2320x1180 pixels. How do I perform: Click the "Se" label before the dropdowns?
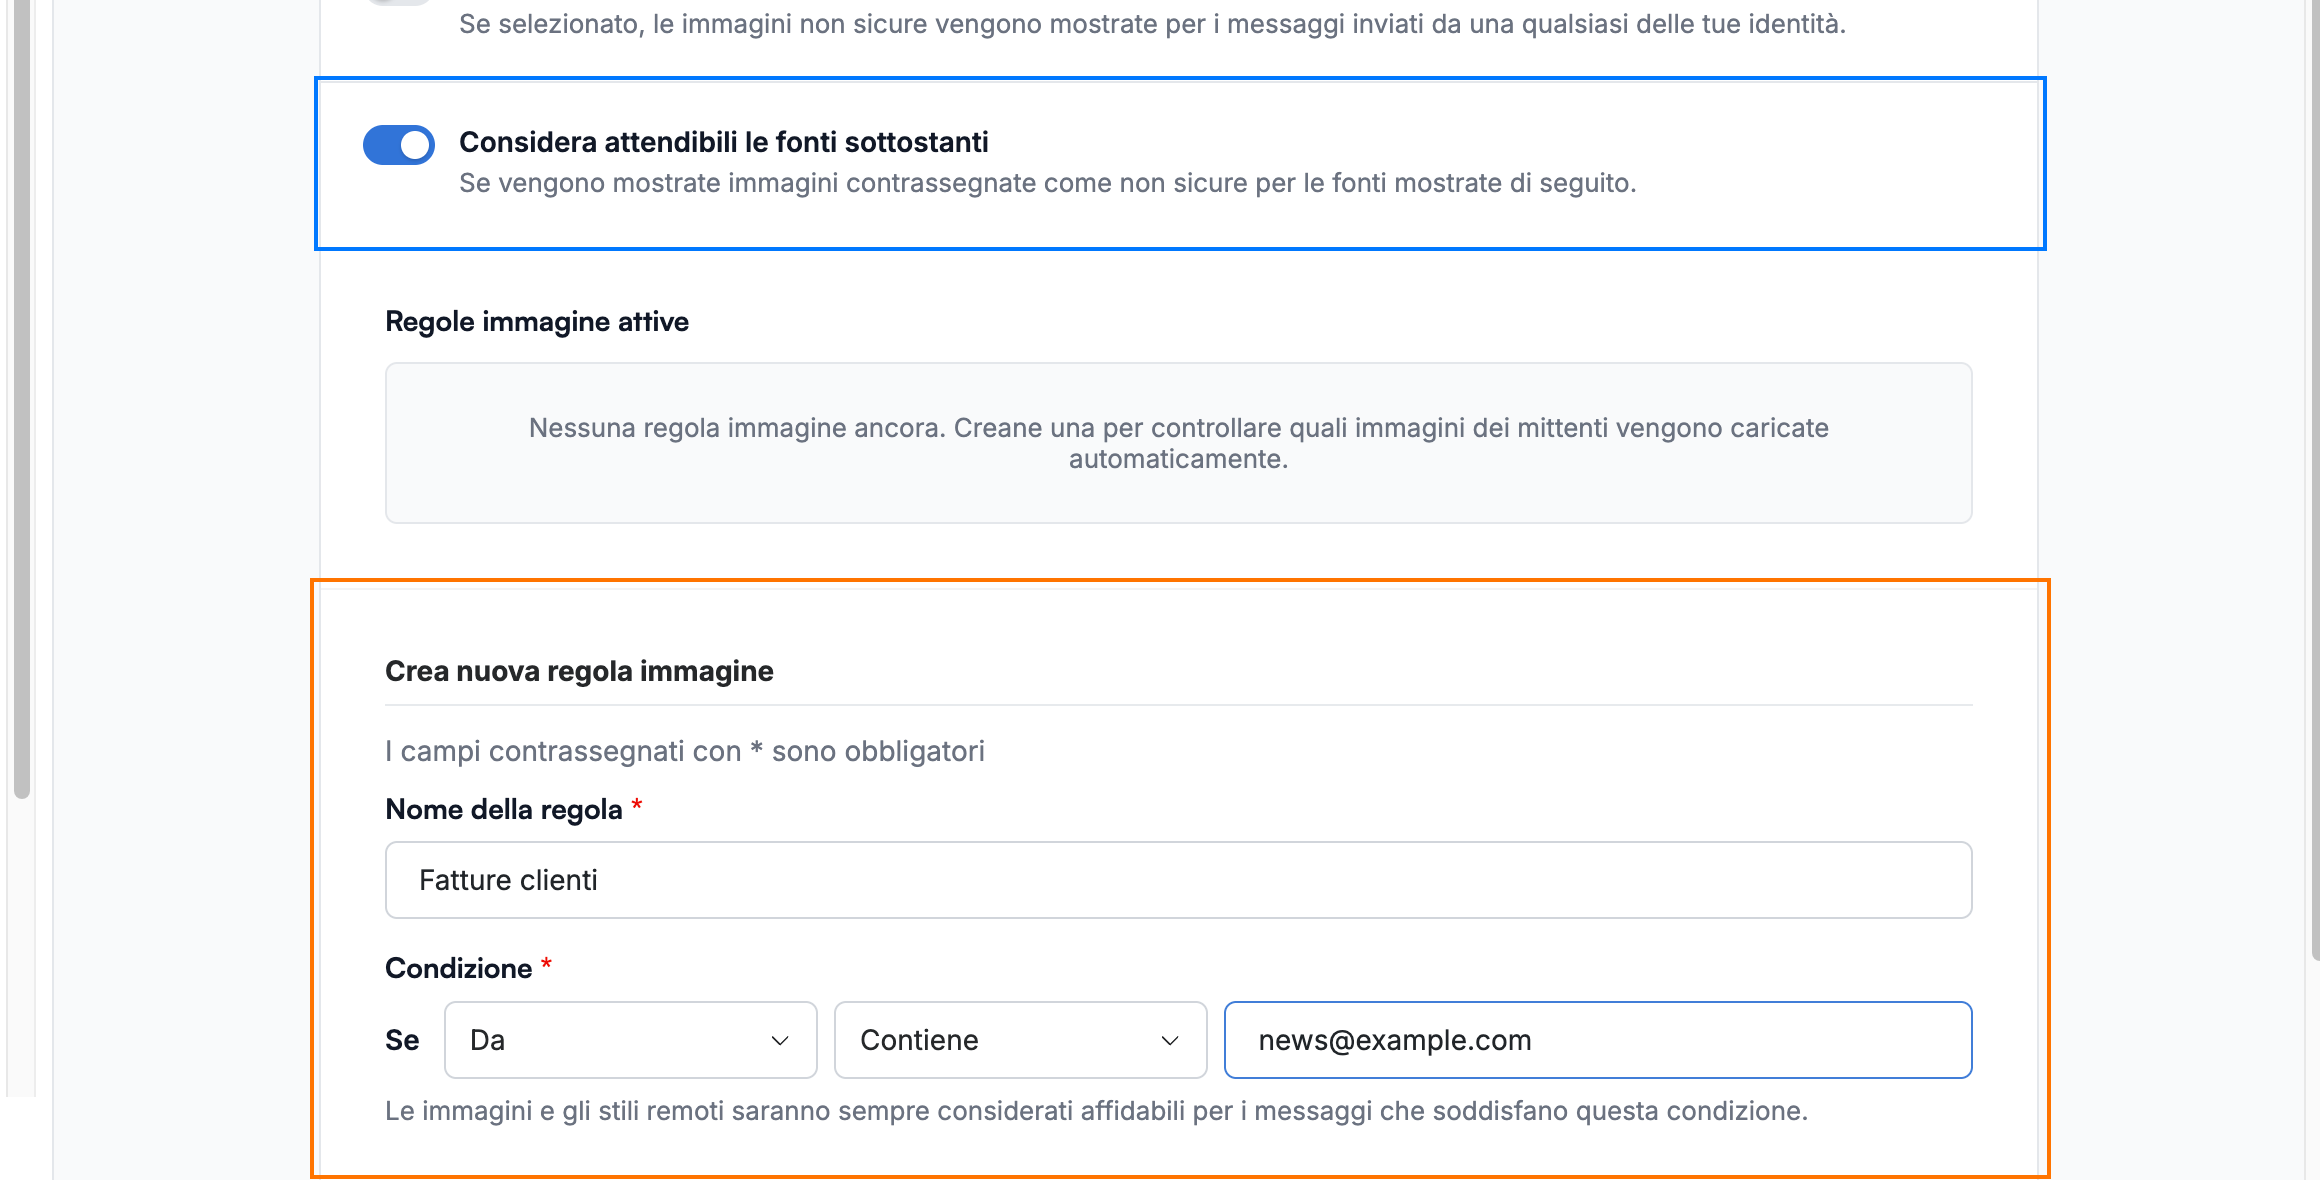coord(402,1040)
